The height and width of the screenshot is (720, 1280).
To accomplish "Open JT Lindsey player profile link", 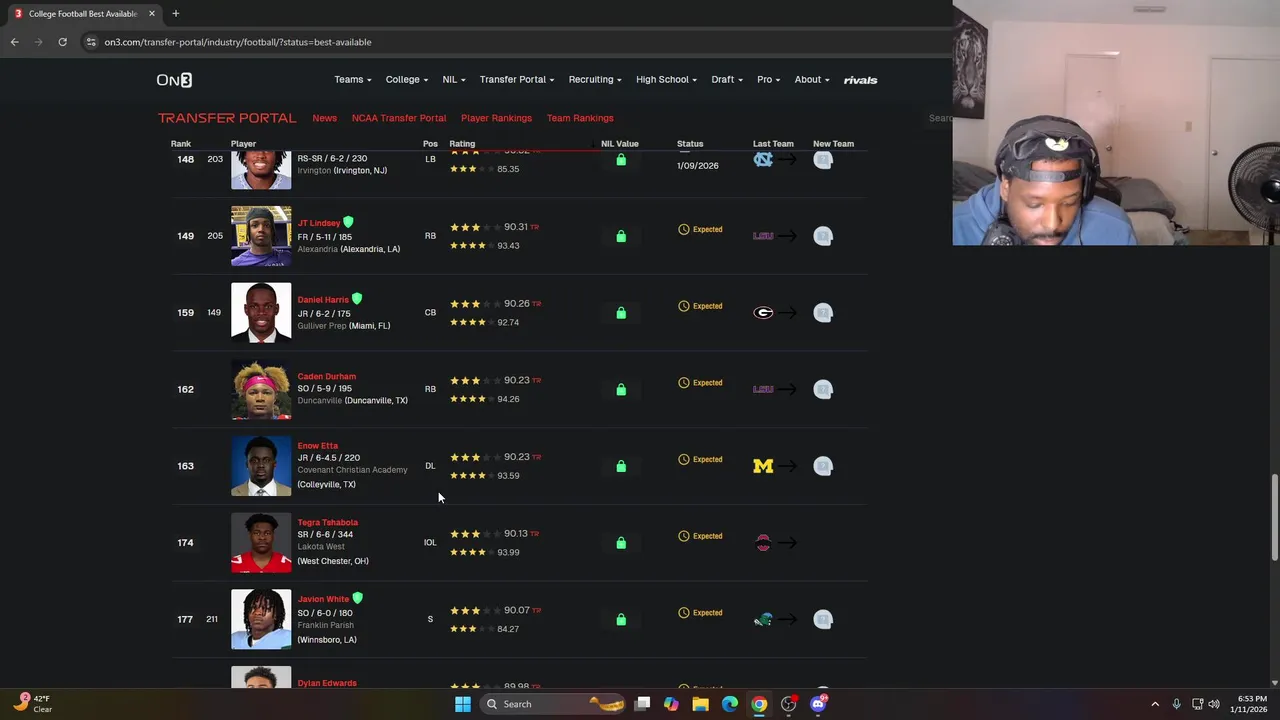I will (x=319, y=223).
